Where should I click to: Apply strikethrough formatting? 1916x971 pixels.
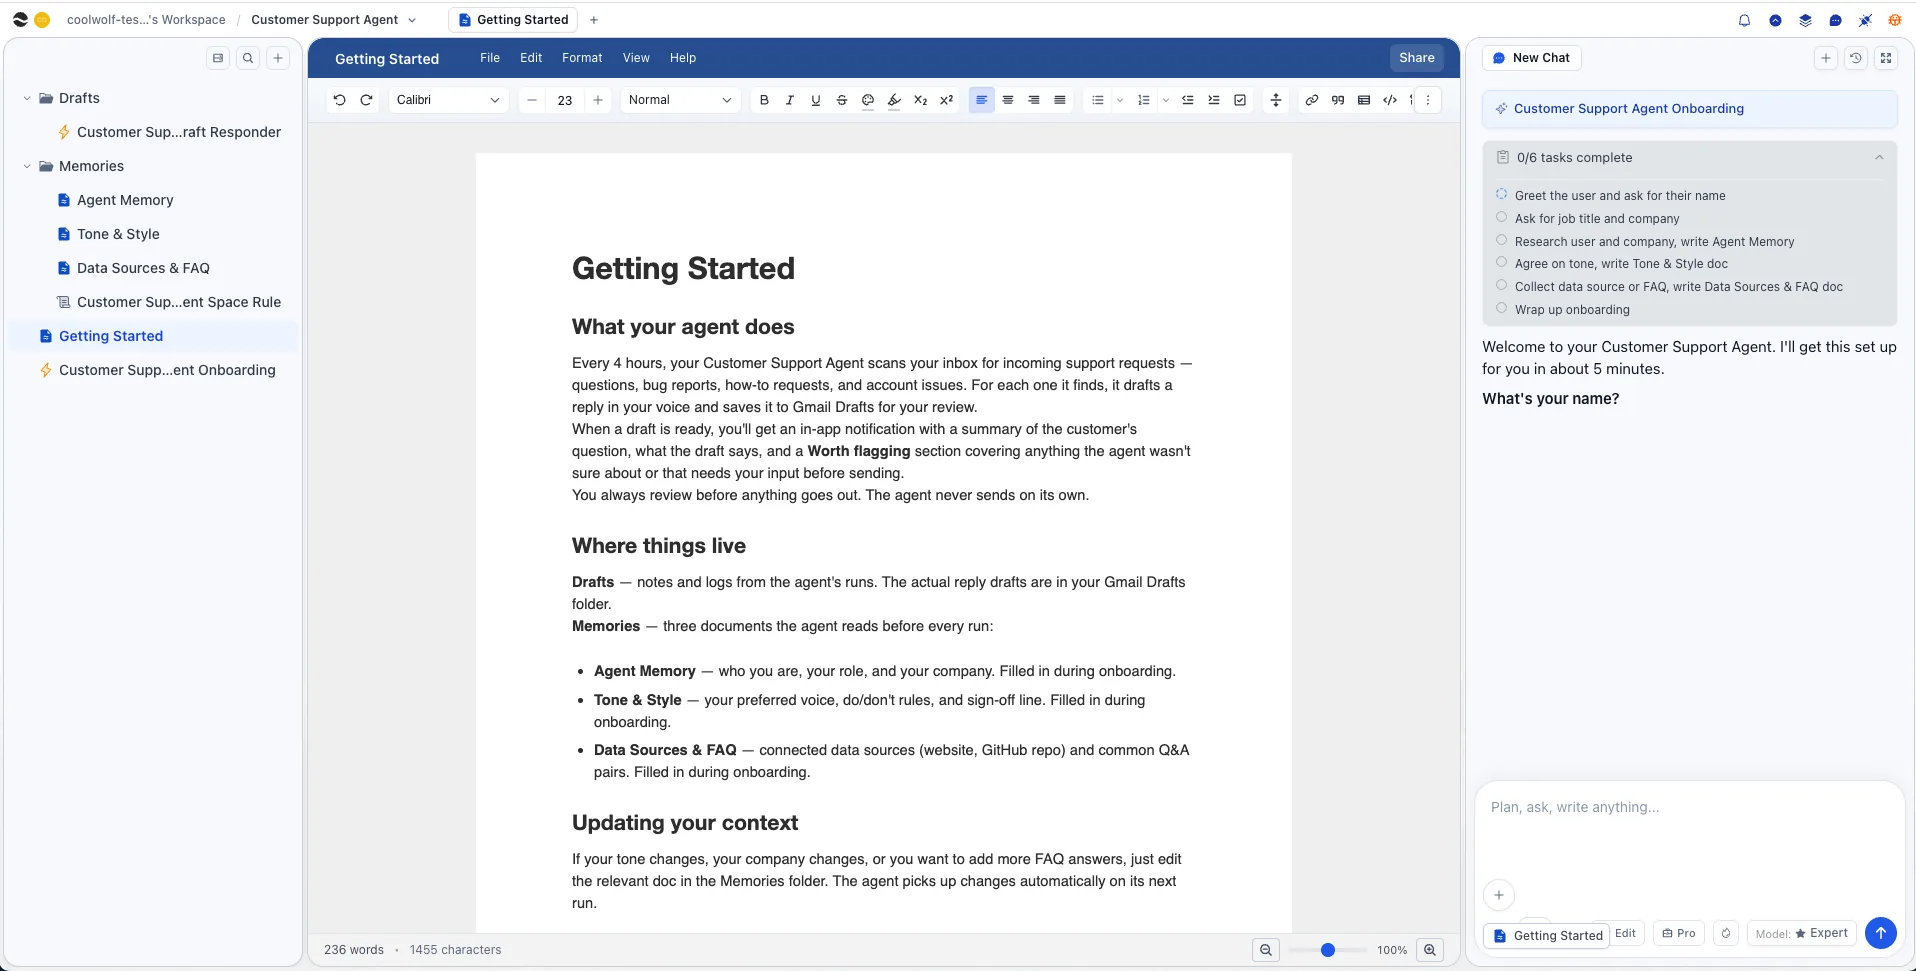tap(842, 100)
